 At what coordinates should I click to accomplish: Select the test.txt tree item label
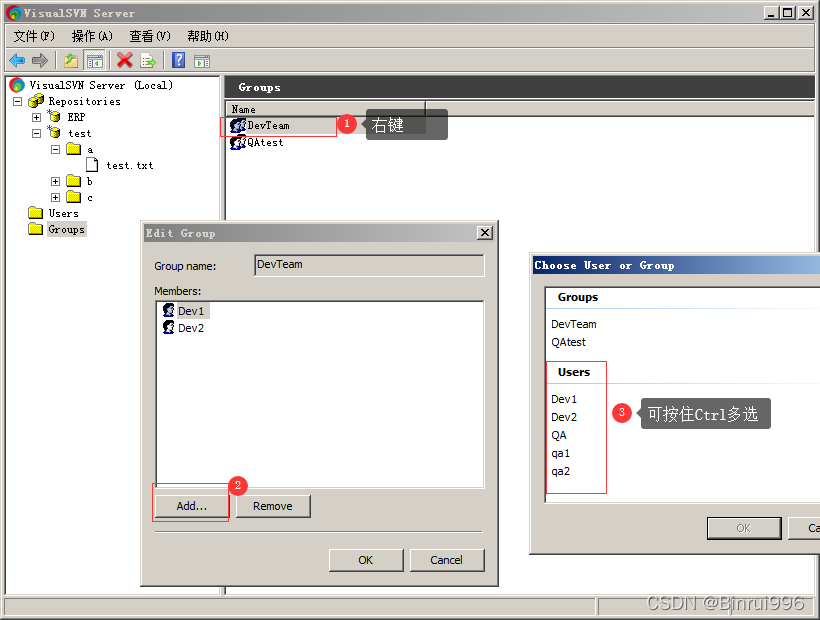(130, 165)
